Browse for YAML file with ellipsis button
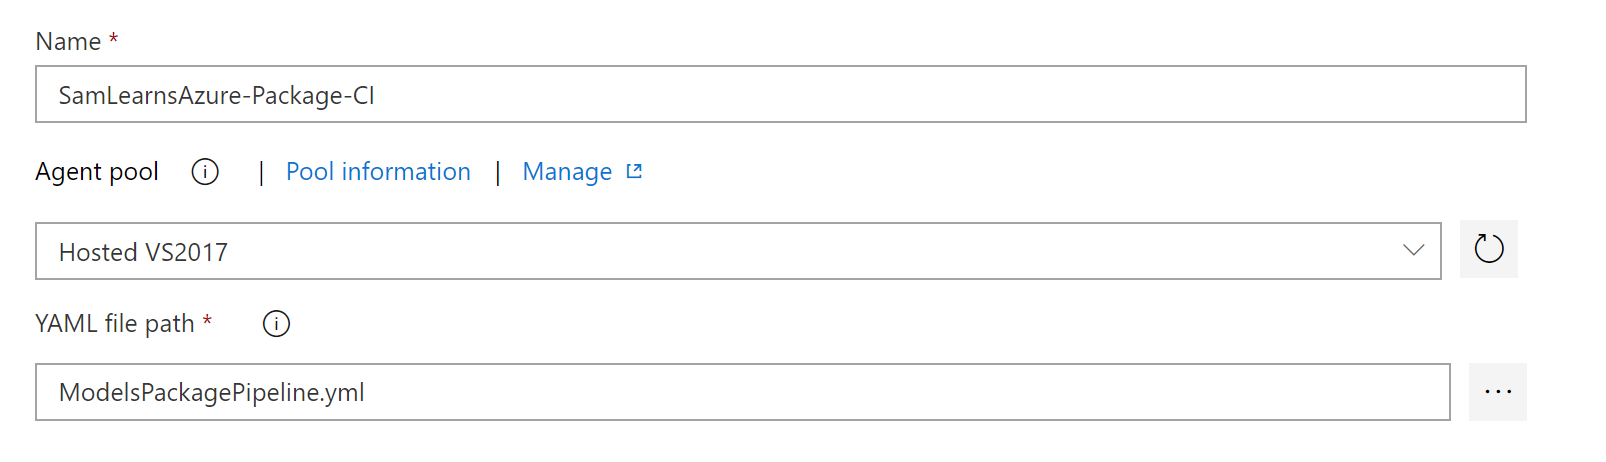Viewport: 1606px width, 462px height. coord(1497,392)
